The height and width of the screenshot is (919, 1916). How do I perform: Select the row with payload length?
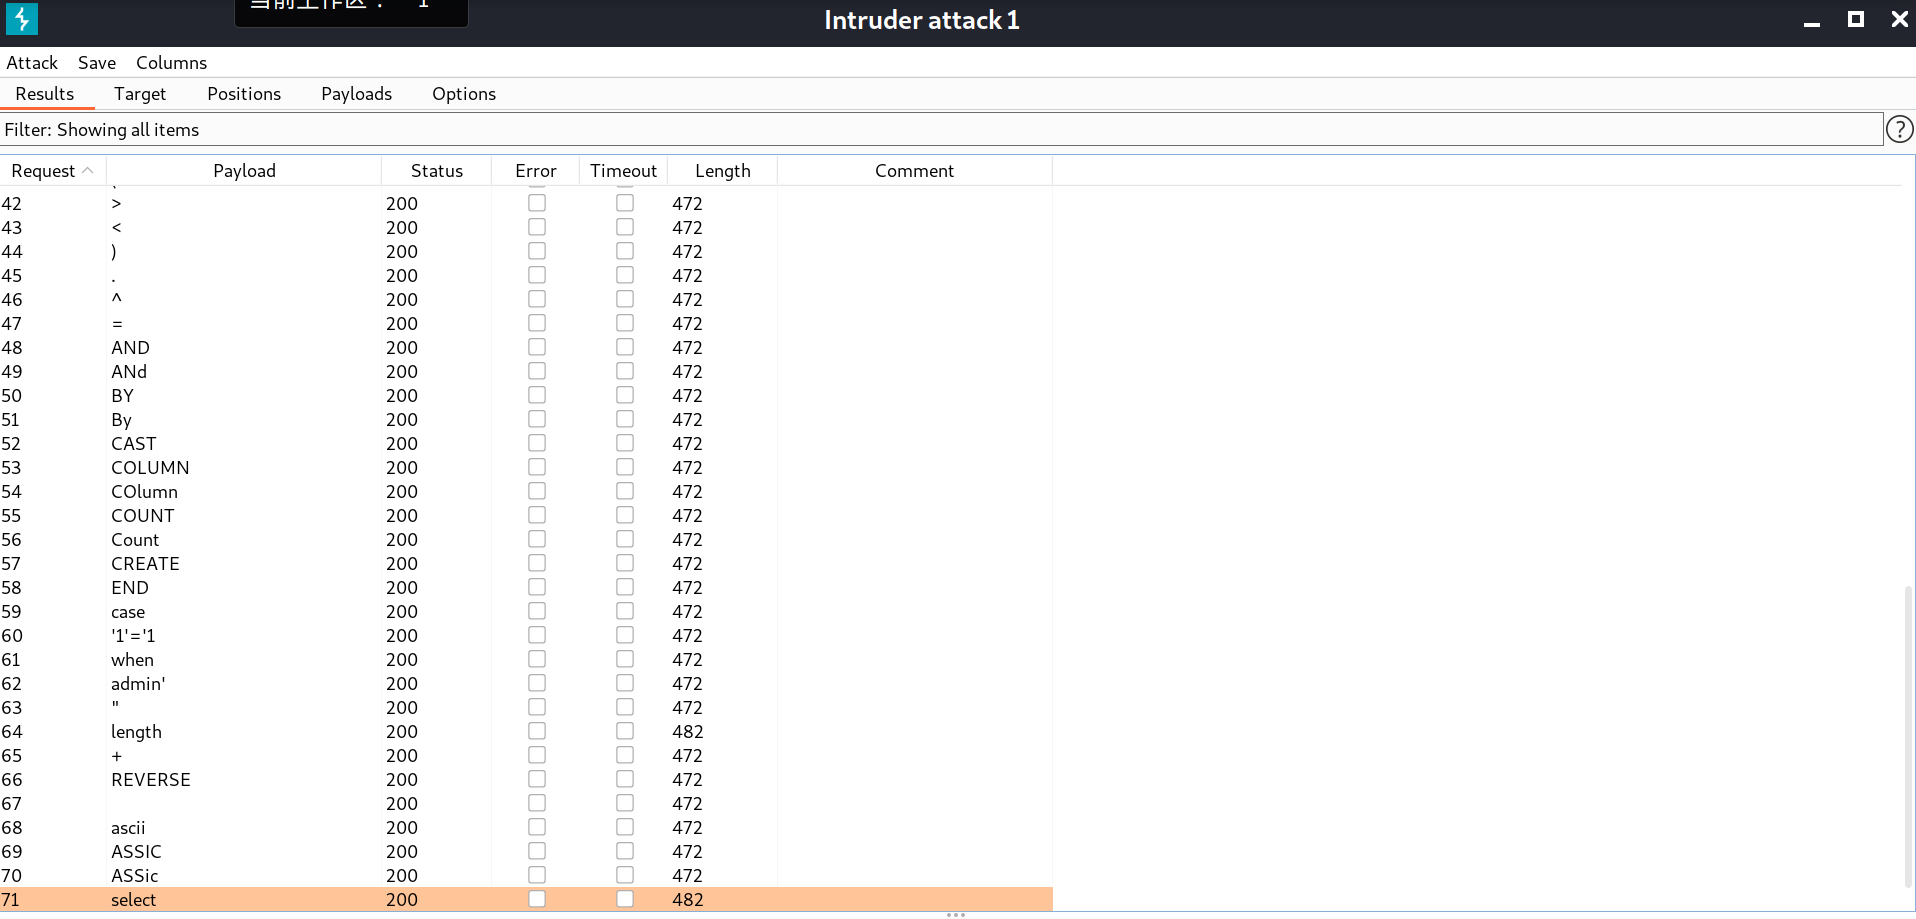(526, 731)
